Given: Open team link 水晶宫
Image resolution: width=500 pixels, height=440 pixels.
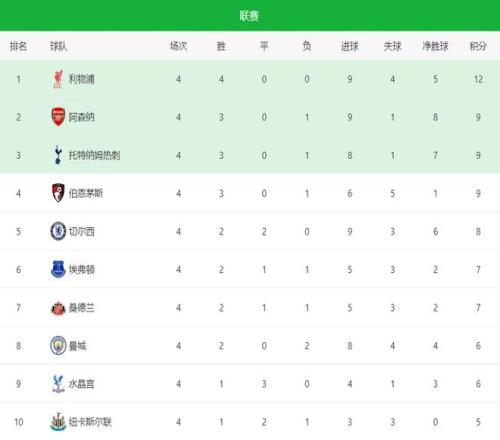Looking at the screenshot, I should tap(82, 384).
